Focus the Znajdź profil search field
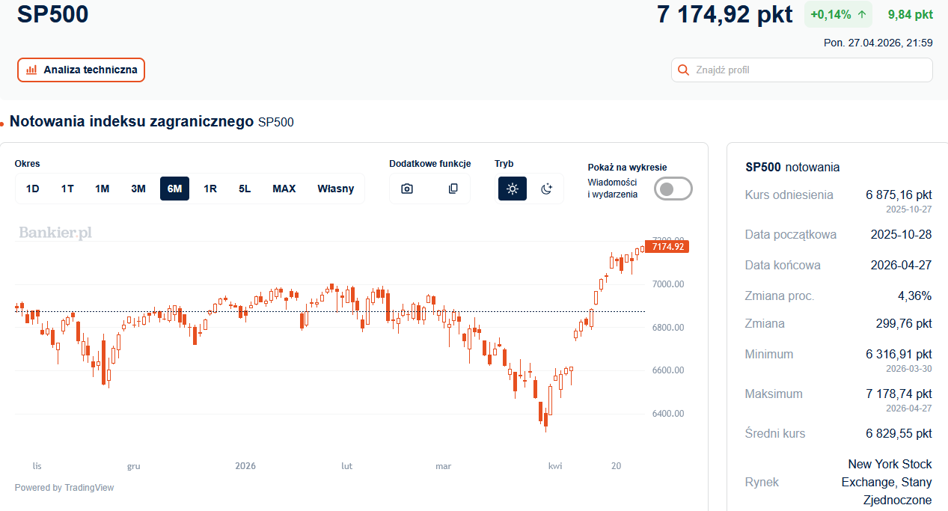 tap(802, 70)
